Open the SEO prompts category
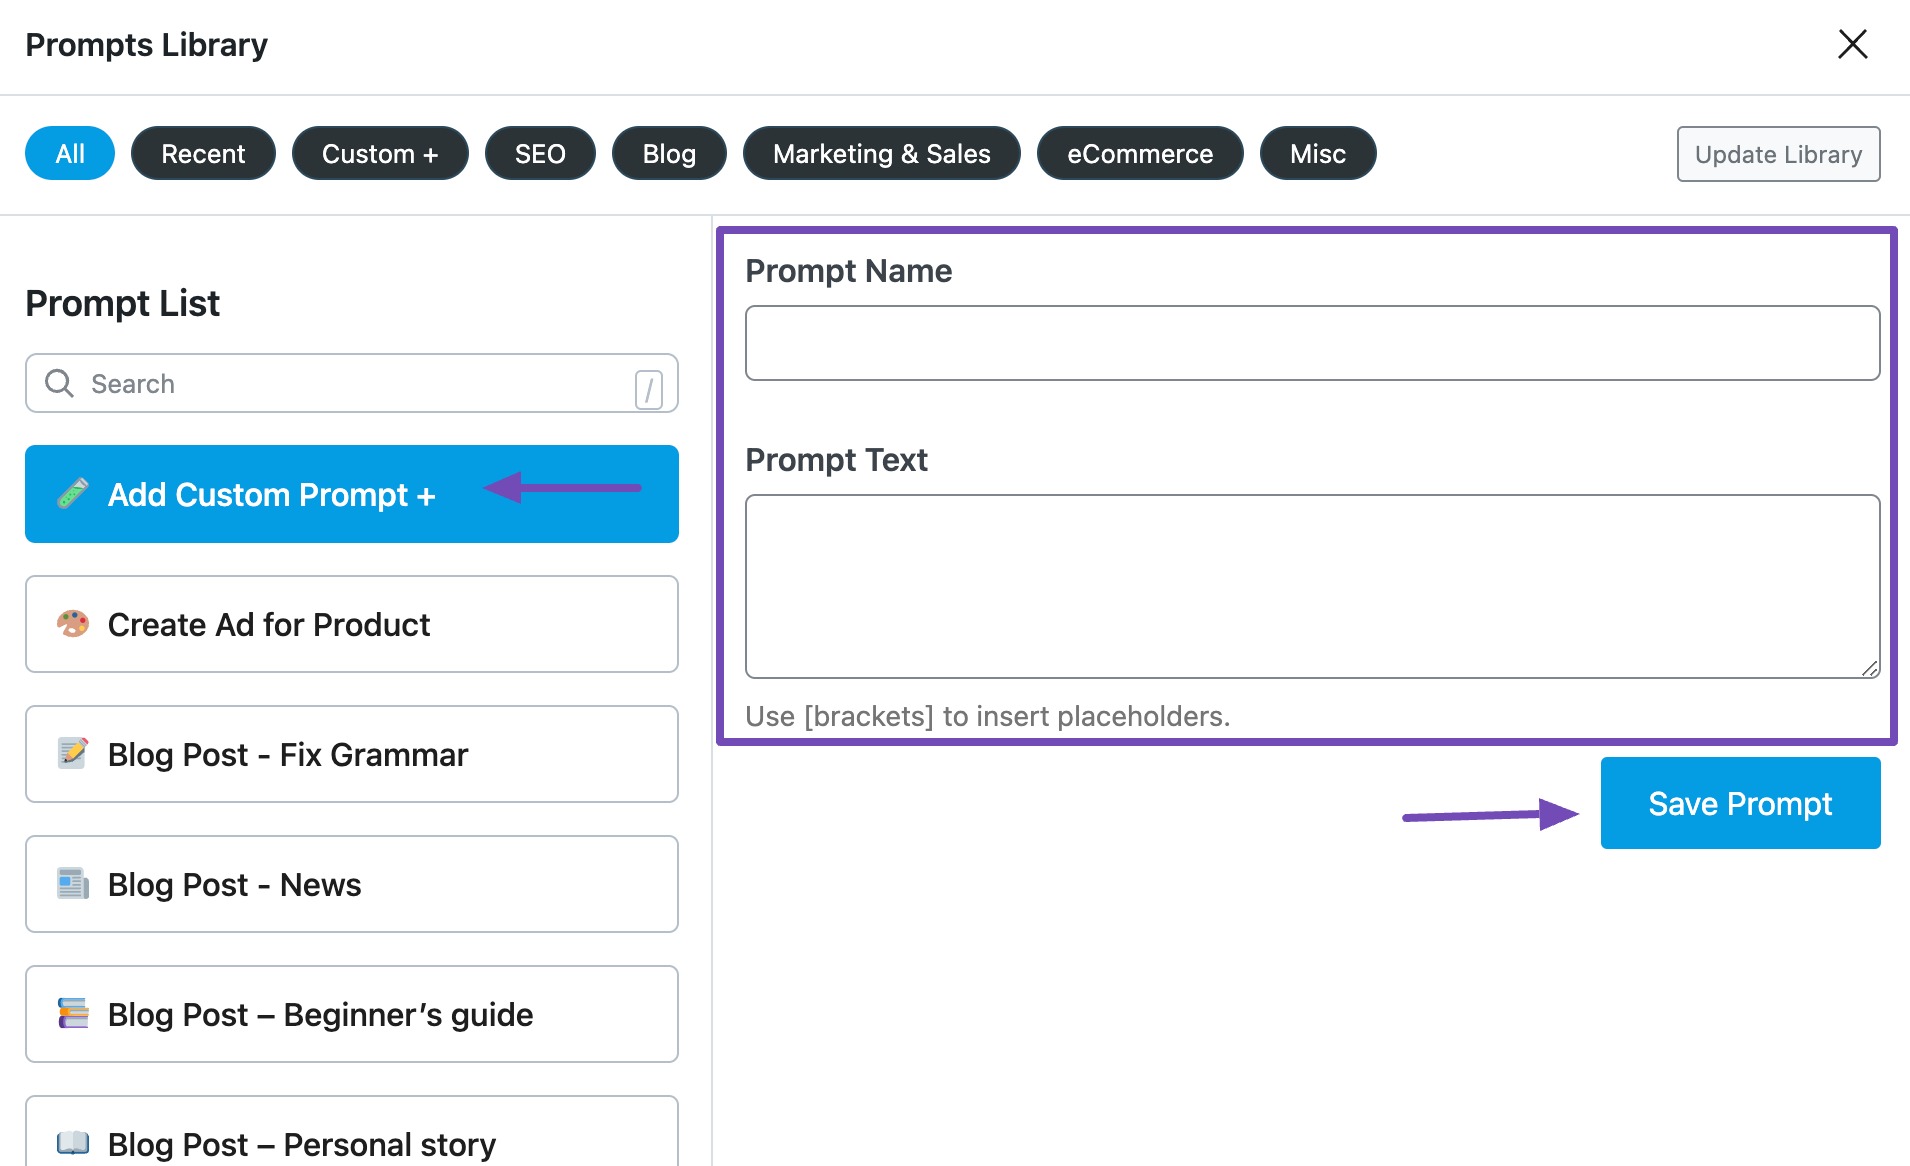Image resolution: width=1910 pixels, height=1166 pixels. coord(540,153)
